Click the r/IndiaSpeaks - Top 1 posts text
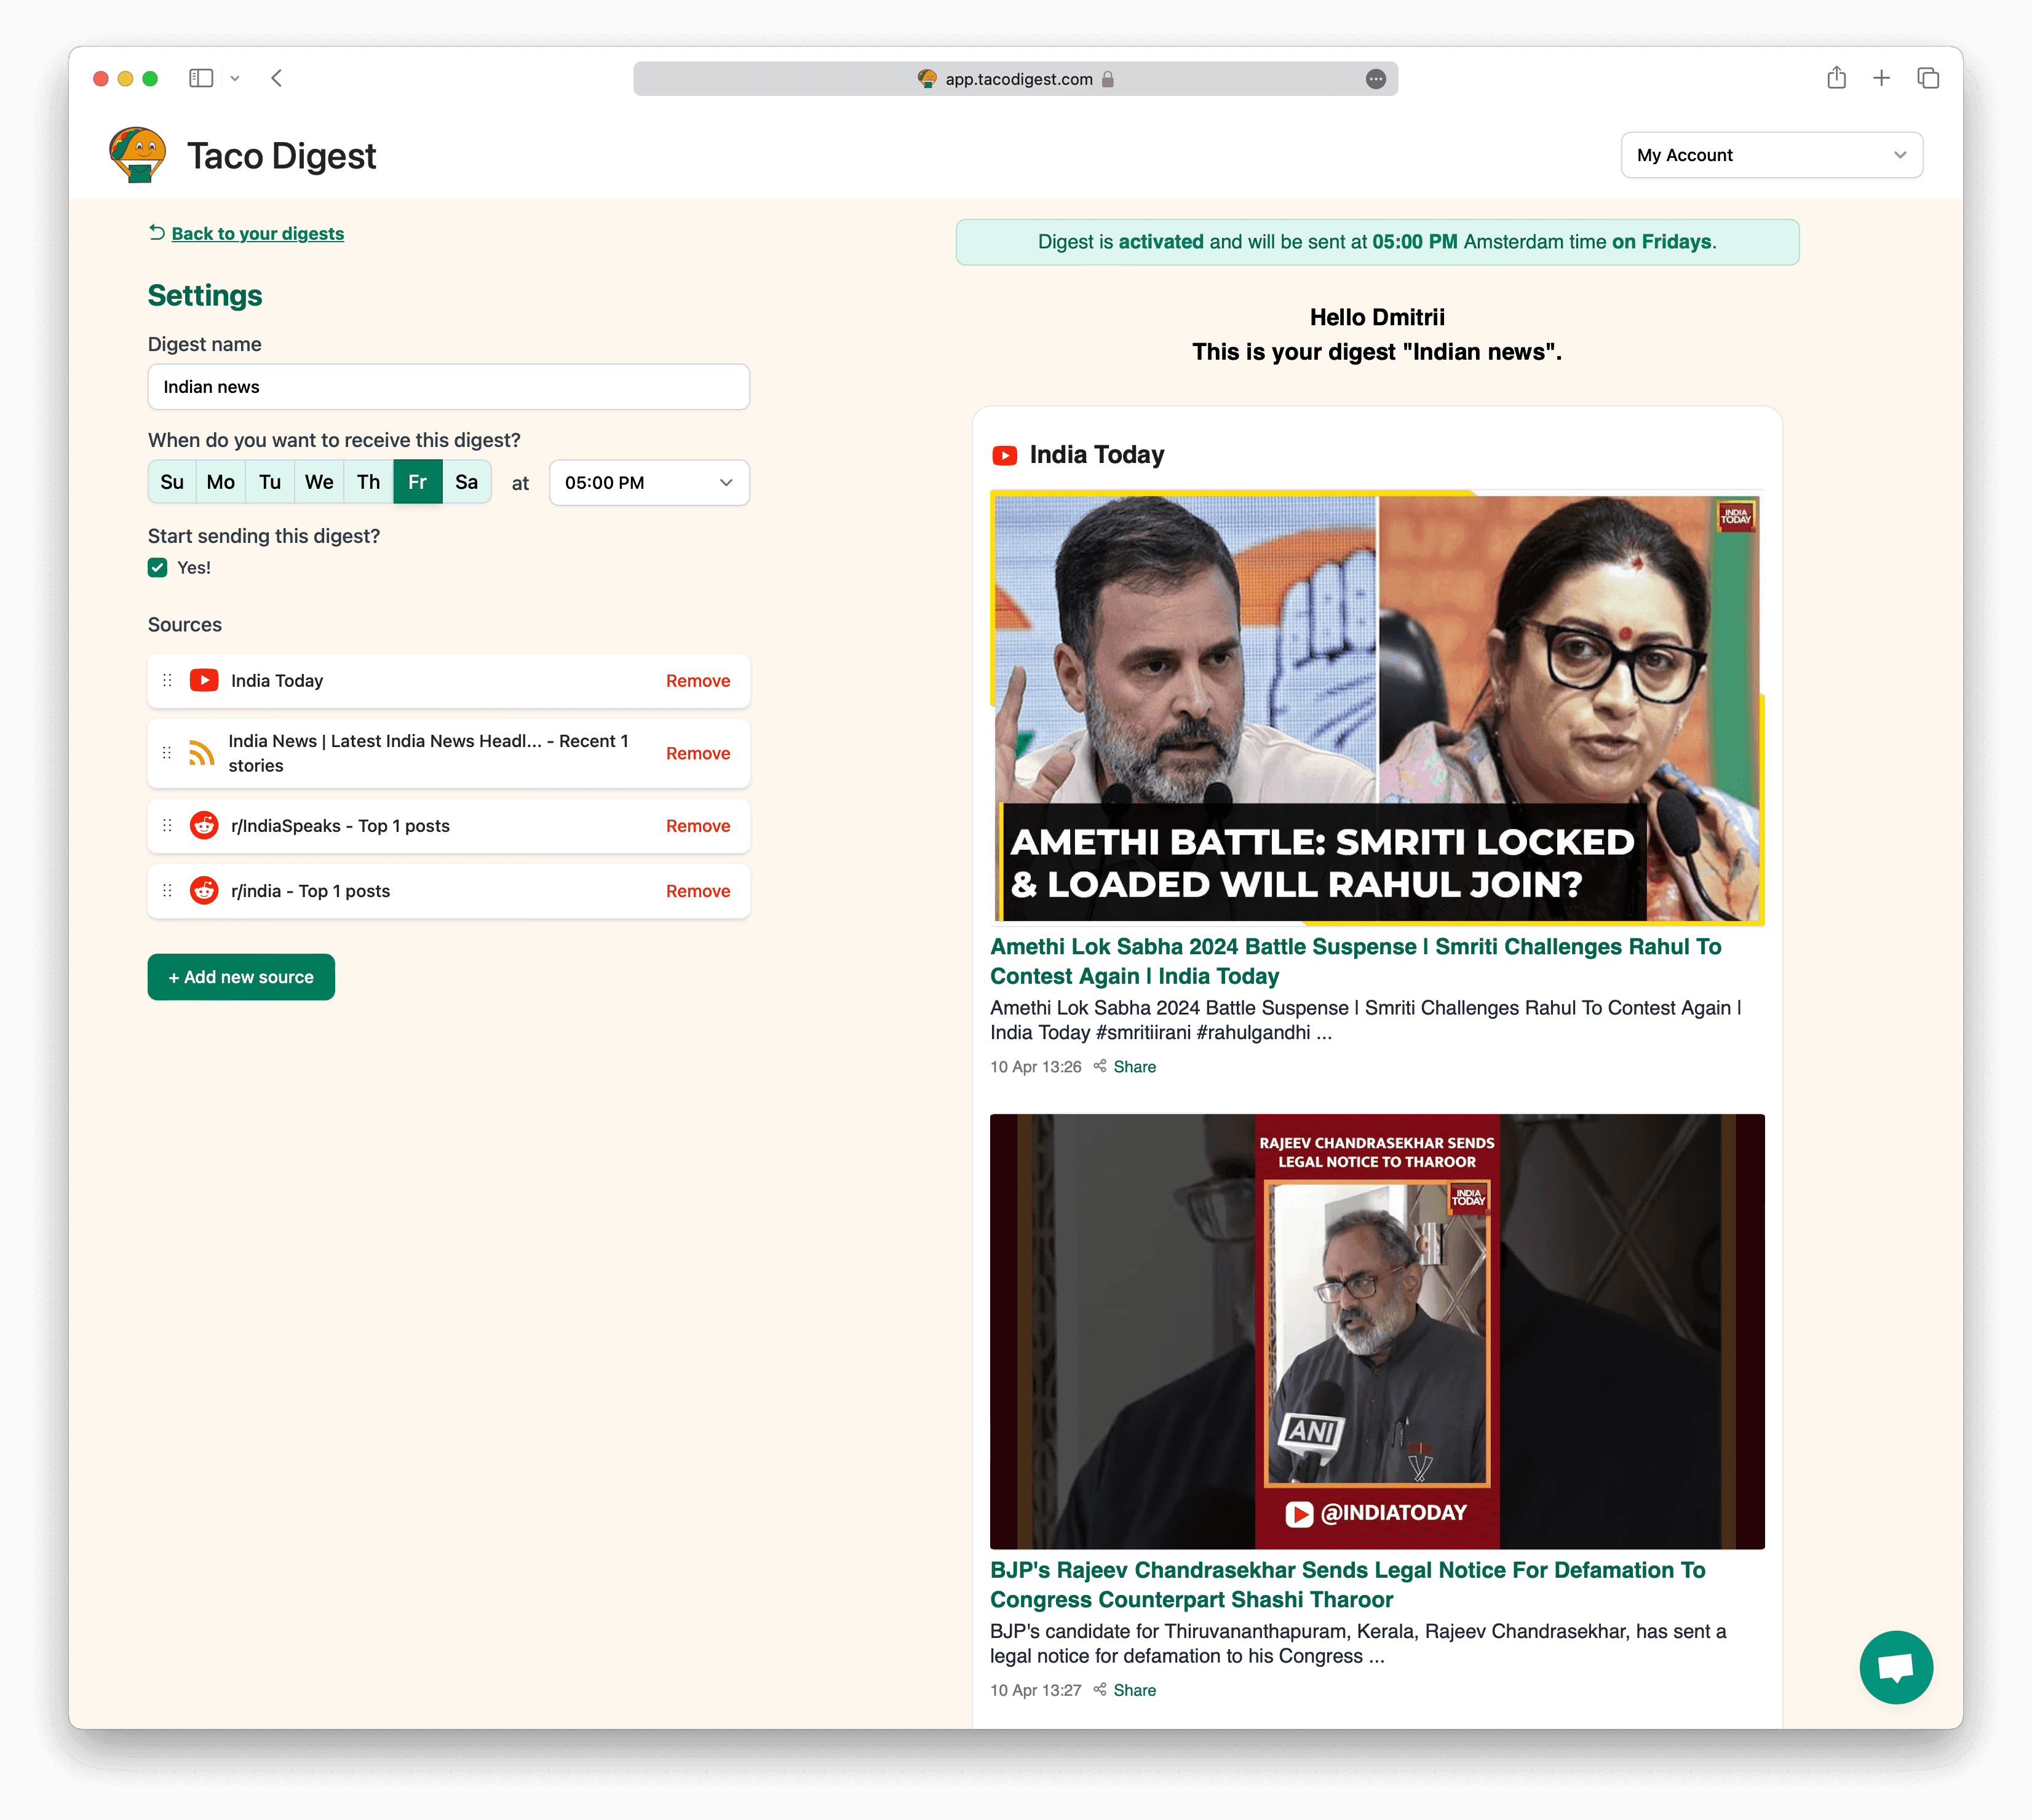Image resolution: width=2032 pixels, height=1820 pixels. (340, 826)
